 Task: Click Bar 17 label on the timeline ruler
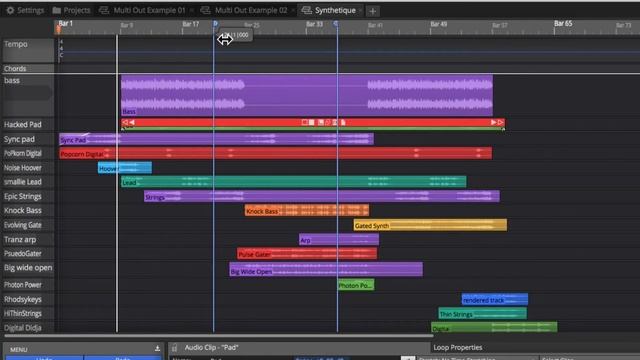(x=191, y=24)
